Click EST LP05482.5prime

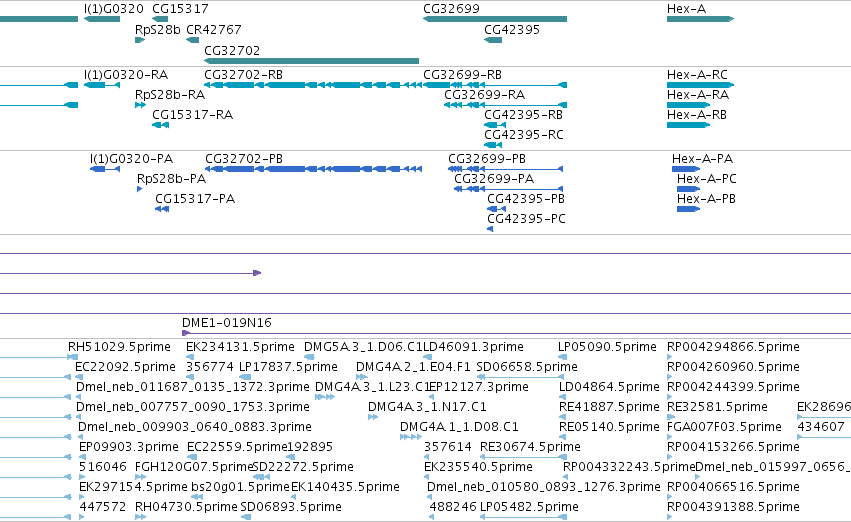pos(529,507)
